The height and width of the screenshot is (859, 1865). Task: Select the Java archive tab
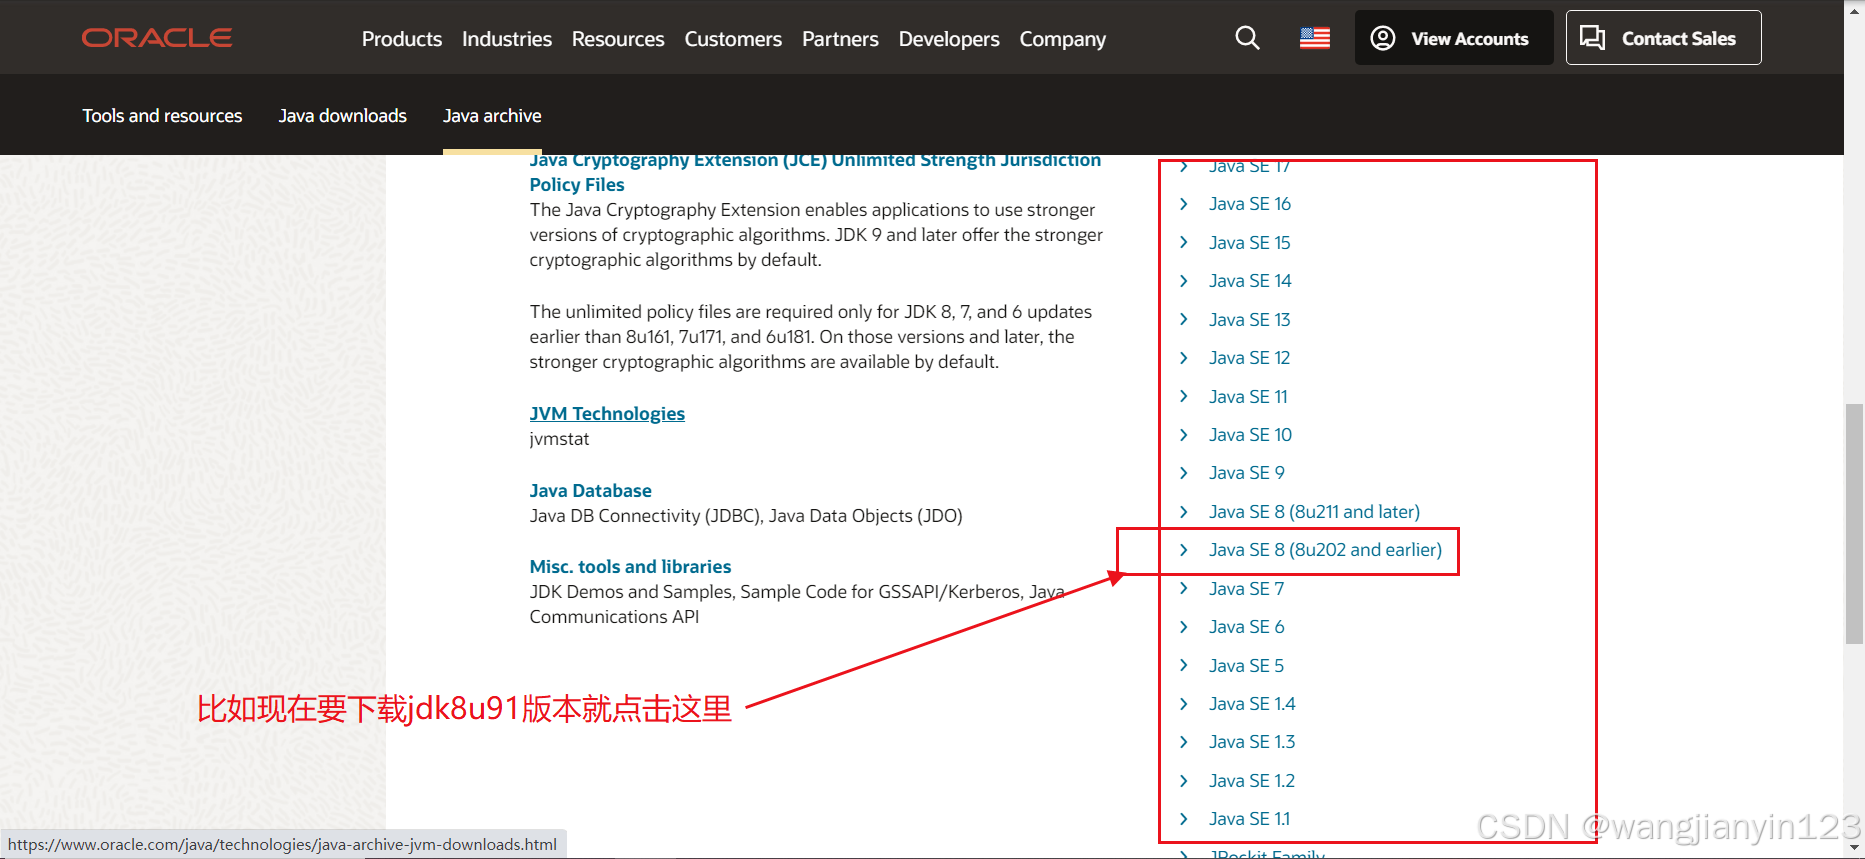coord(492,116)
